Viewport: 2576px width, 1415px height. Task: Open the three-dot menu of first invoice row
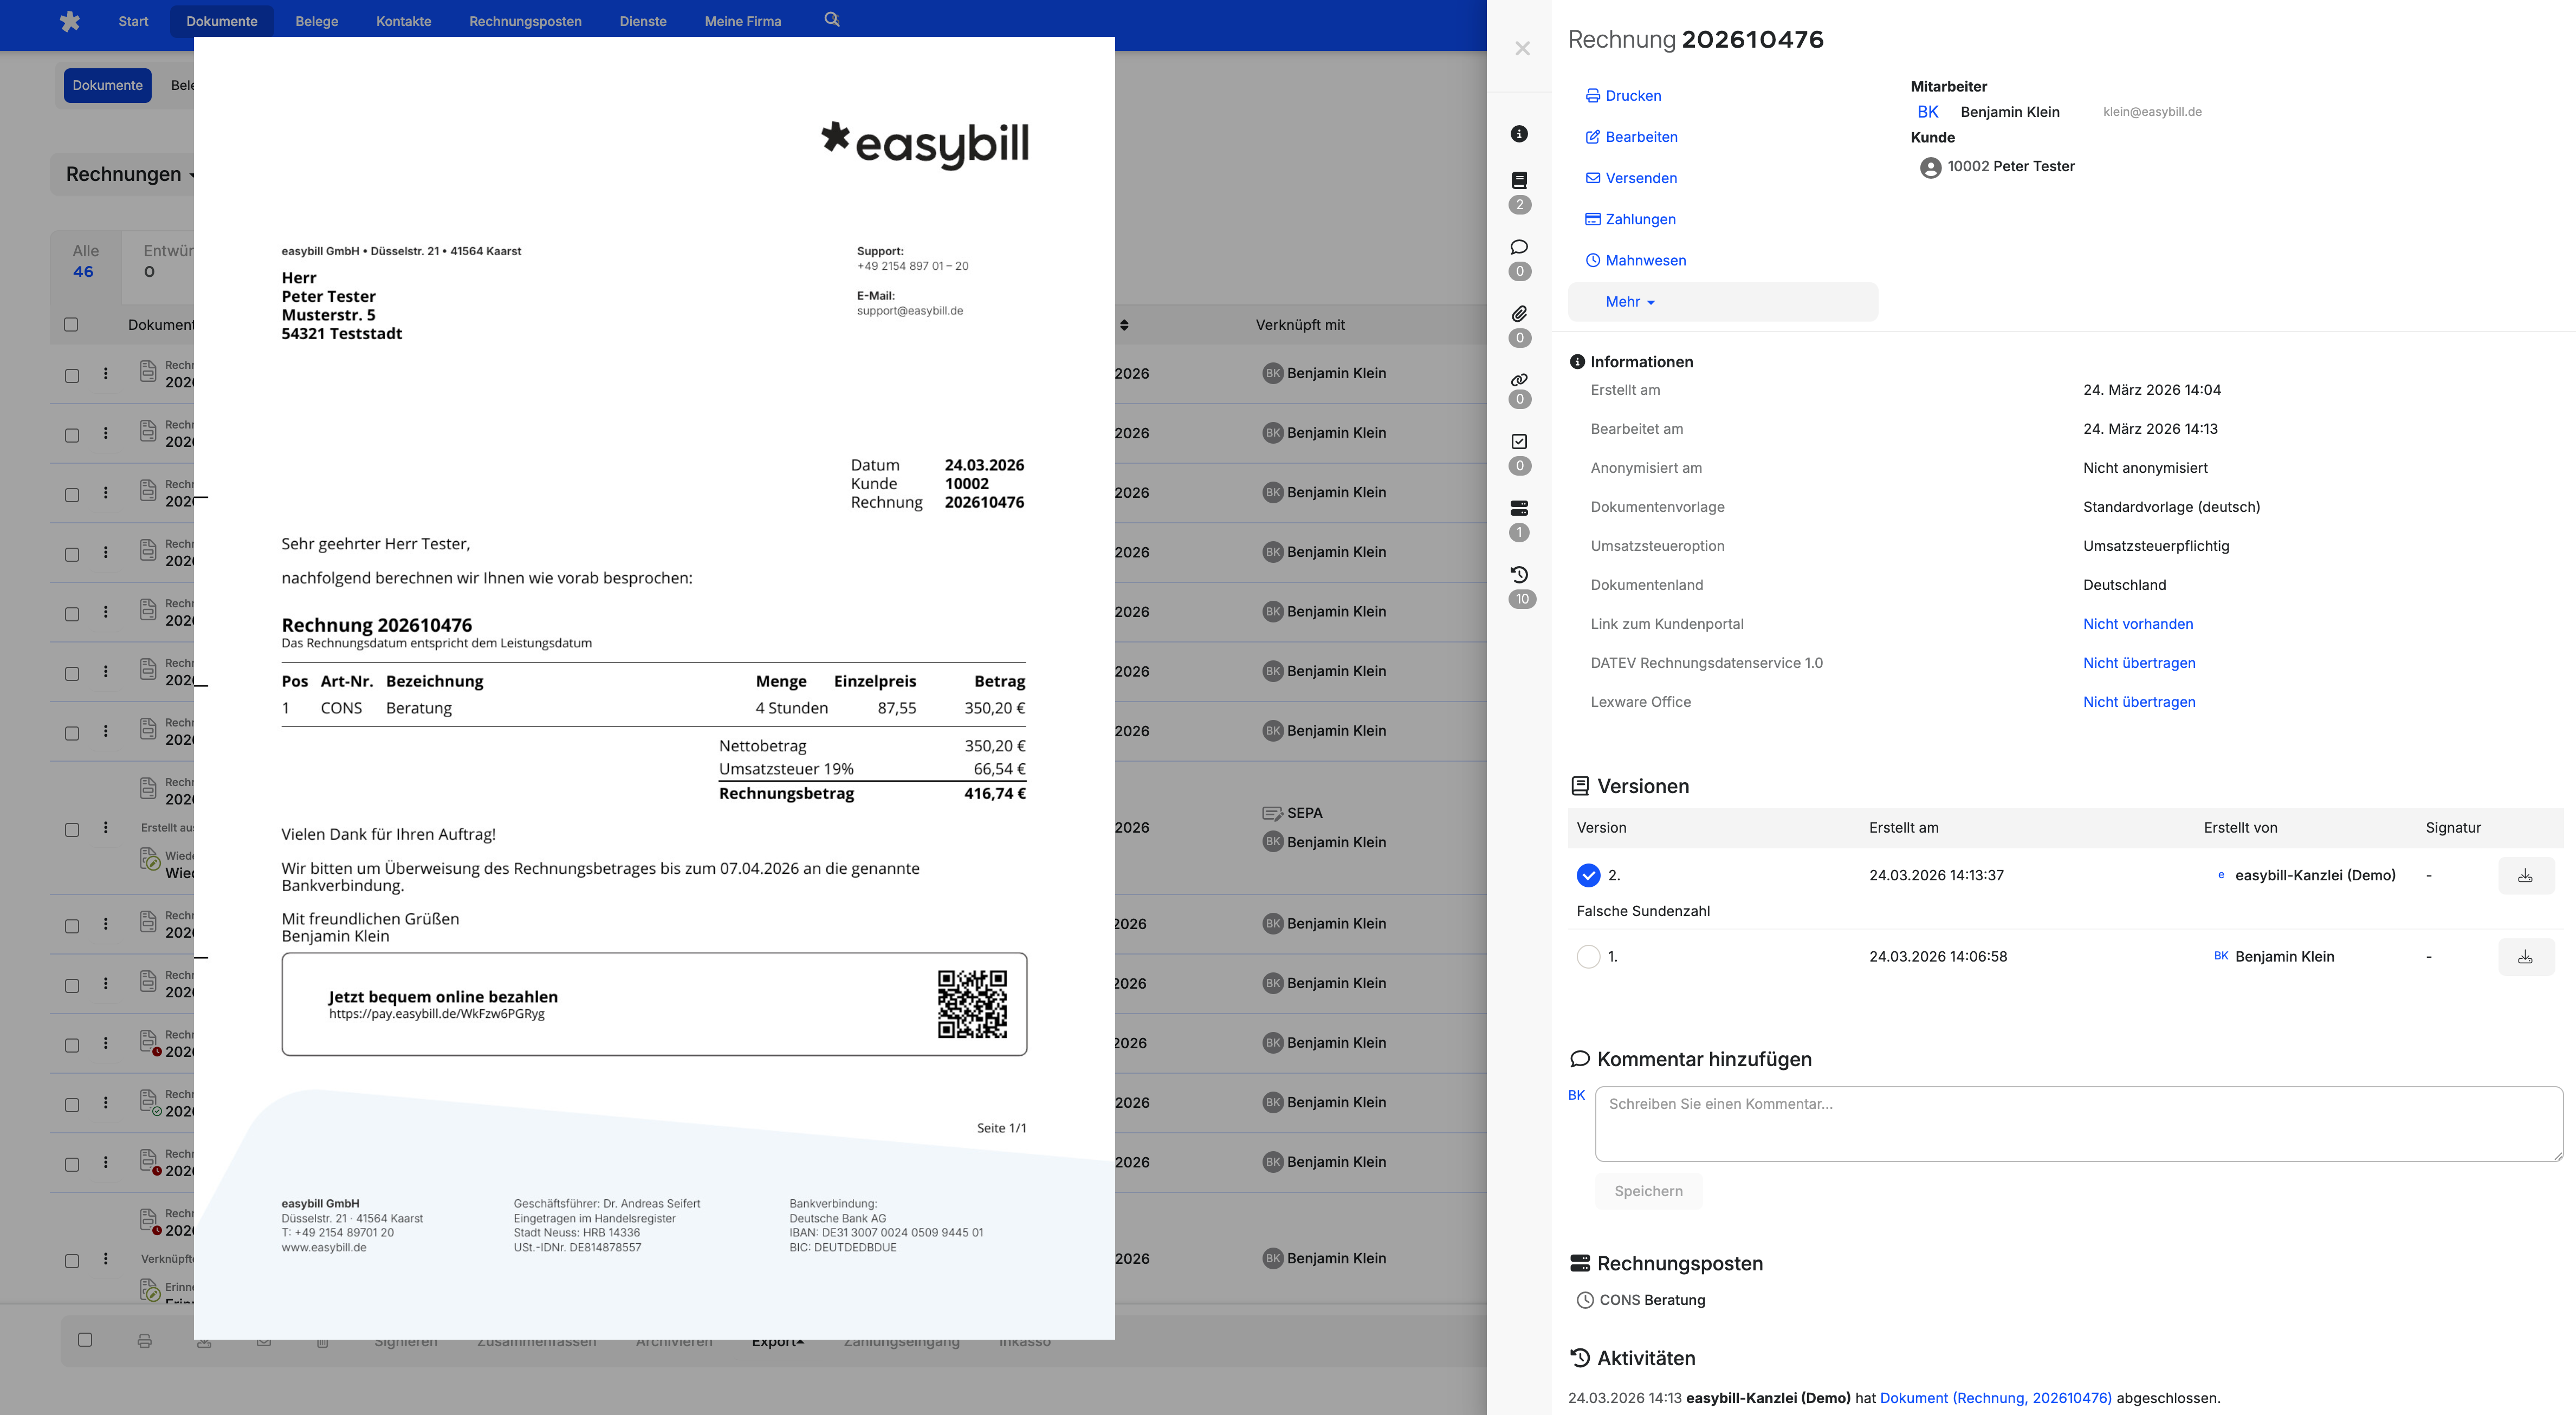pyautogui.click(x=105, y=374)
